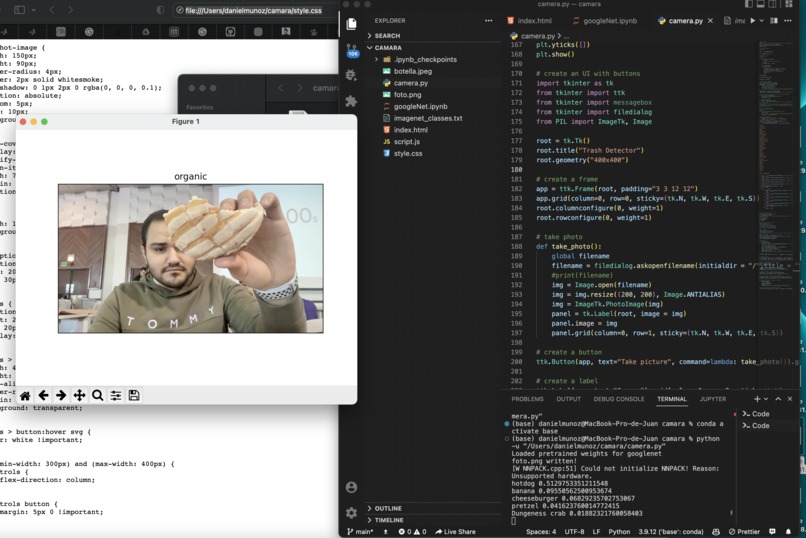The width and height of the screenshot is (806, 538).
Task: Collapse the CAMARA folder section
Action: pyautogui.click(x=433, y=47)
